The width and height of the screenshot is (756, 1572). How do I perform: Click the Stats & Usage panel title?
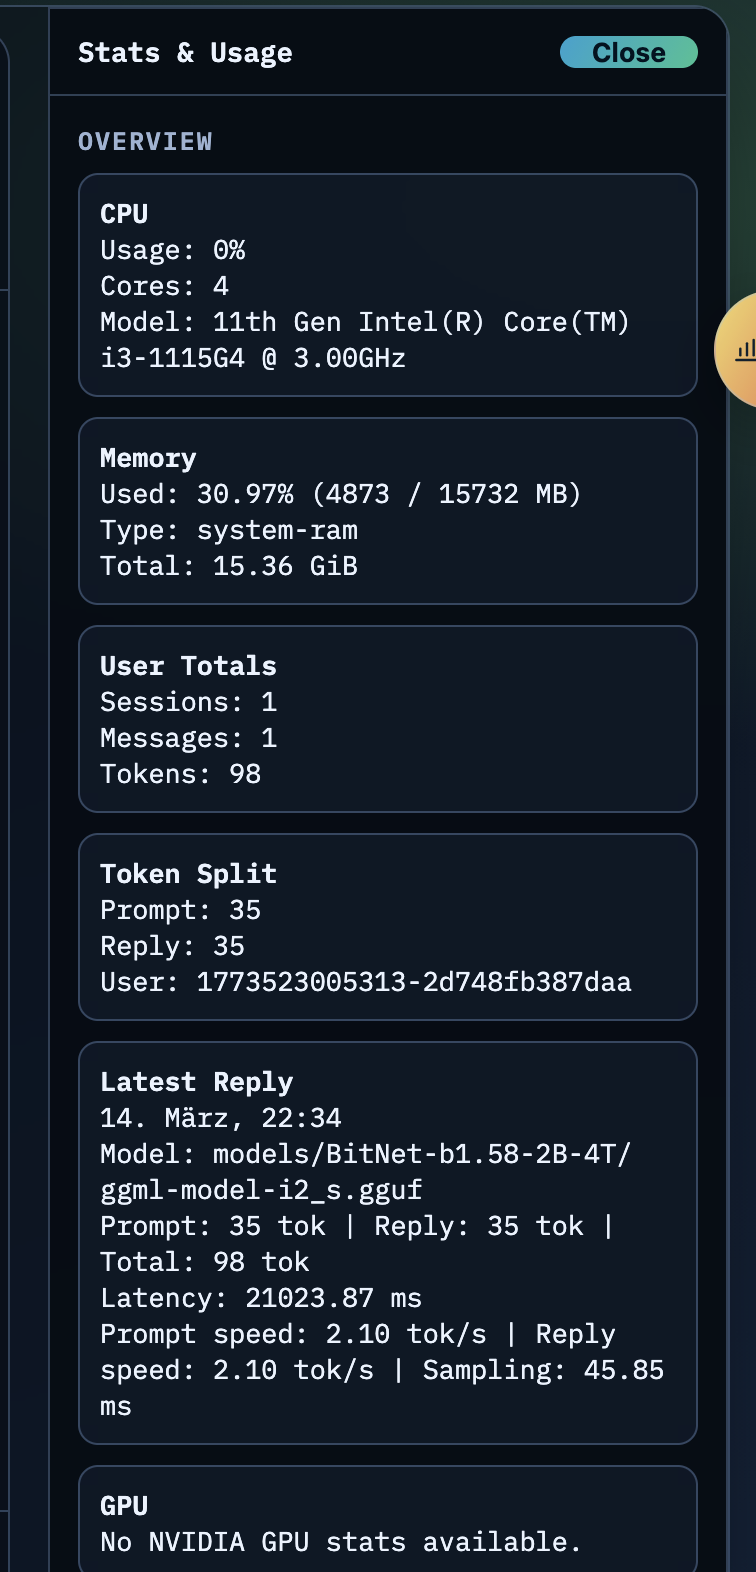pos(185,53)
